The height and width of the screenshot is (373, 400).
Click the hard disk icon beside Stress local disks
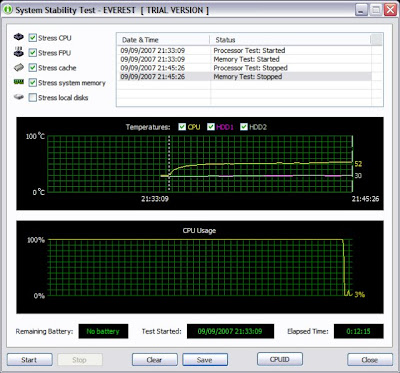pos(19,97)
